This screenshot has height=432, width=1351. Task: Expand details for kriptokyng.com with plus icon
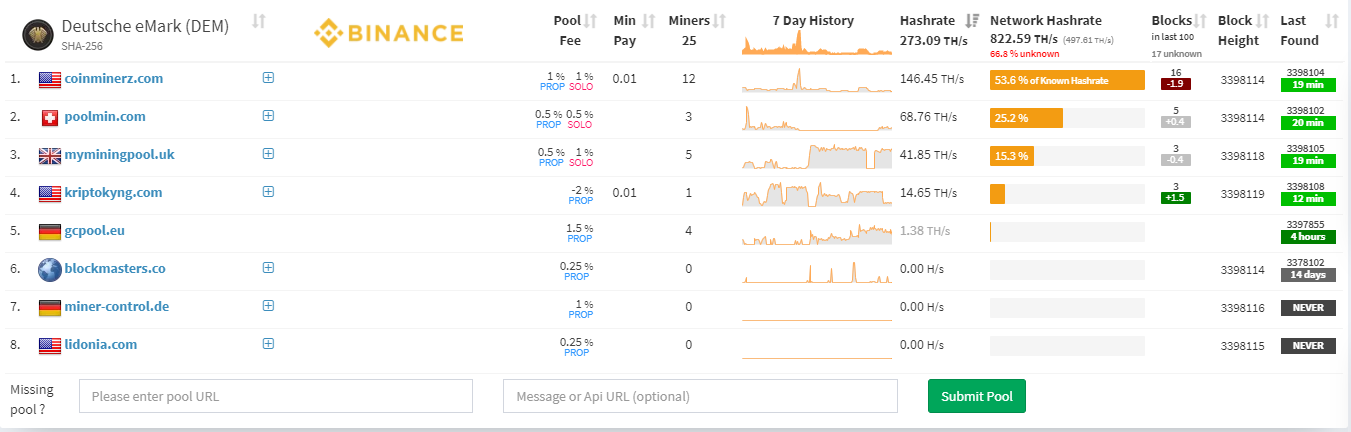[x=268, y=192]
